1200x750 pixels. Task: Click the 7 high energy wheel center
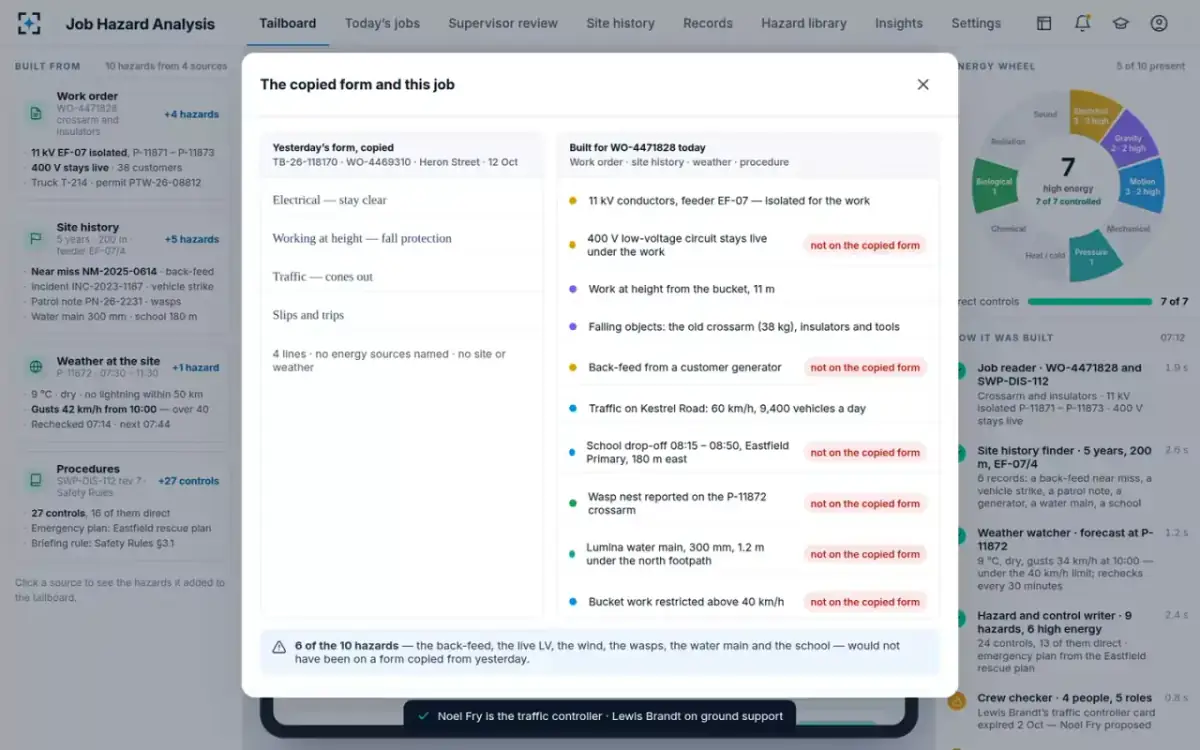coord(1068,179)
